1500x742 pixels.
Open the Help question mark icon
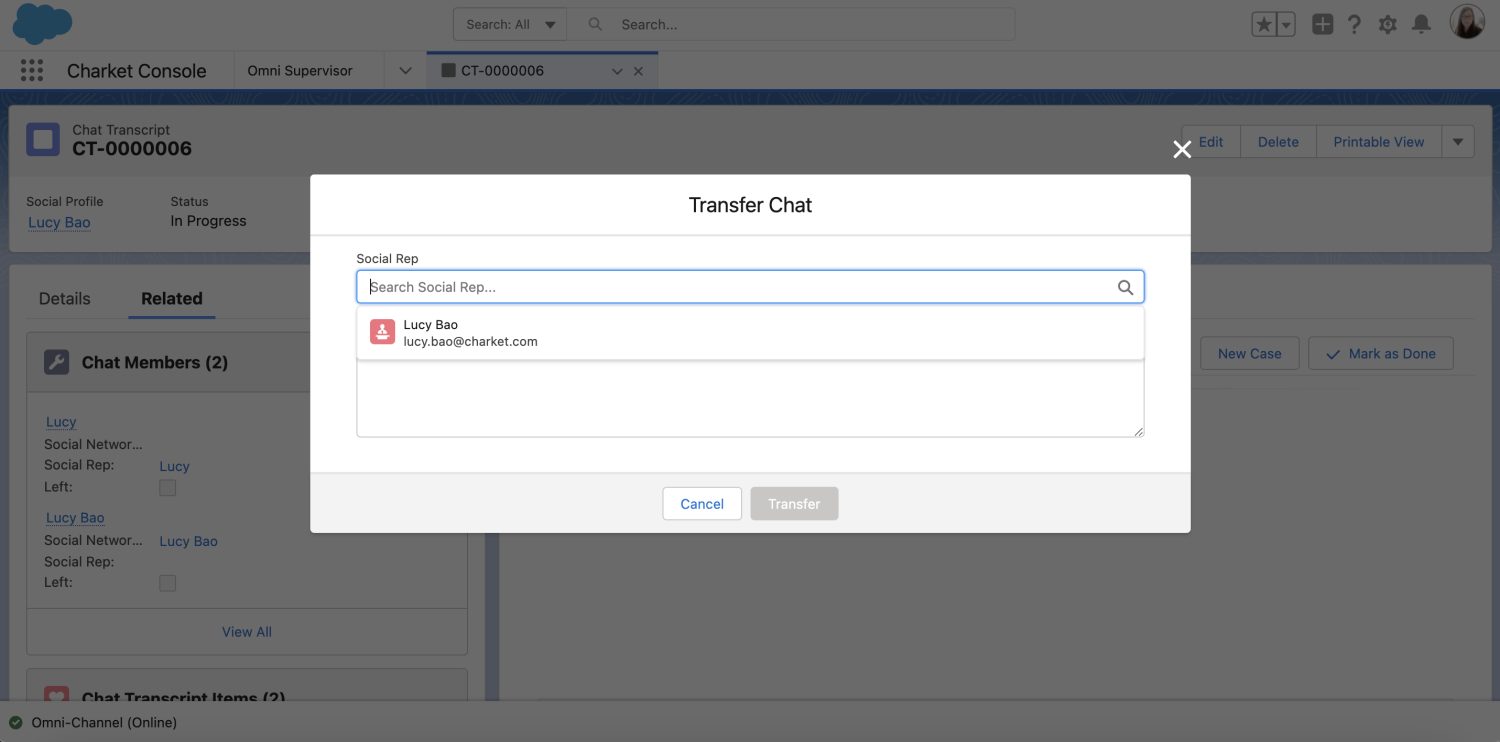click(x=1354, y=24)
